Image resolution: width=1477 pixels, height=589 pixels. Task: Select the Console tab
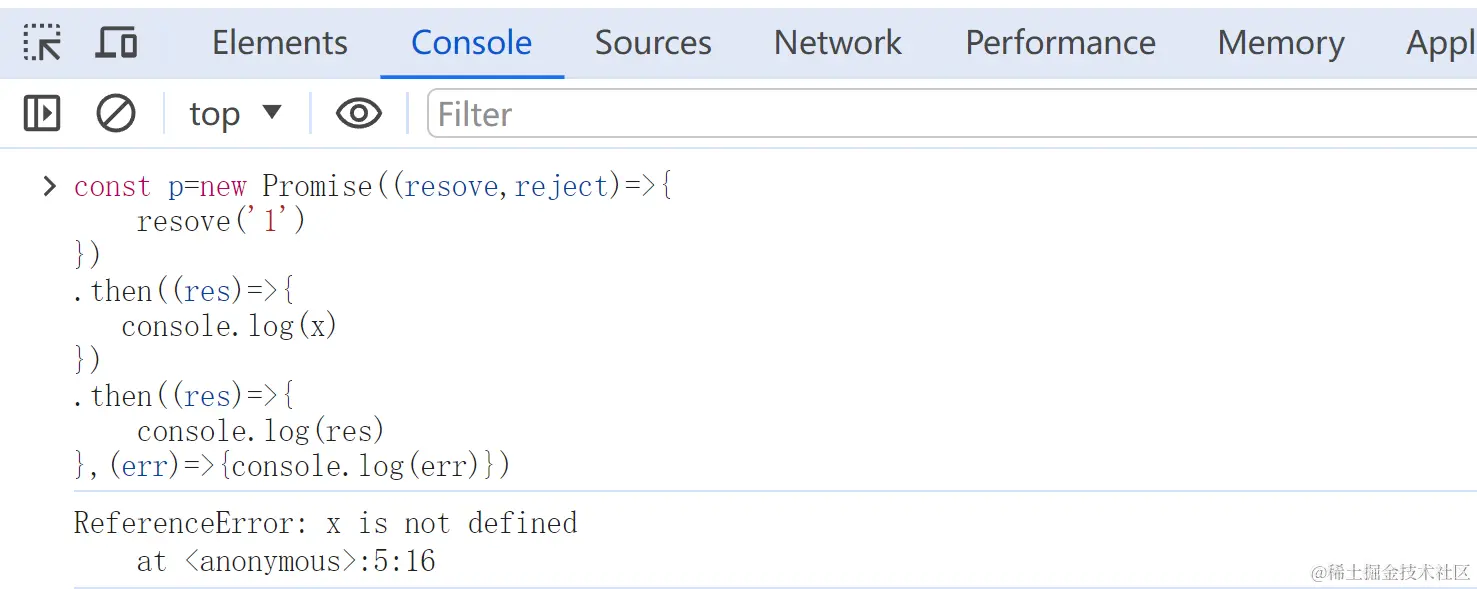tap(471, 43)
